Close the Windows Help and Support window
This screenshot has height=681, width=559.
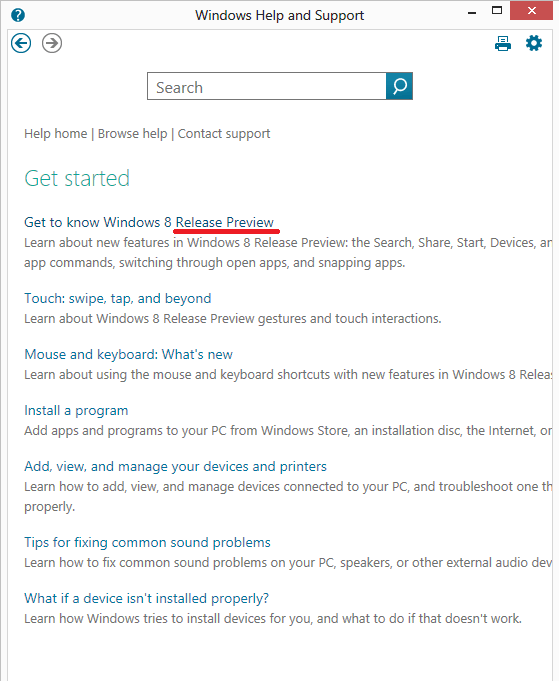pyautogui.click(x=532, y=11)
